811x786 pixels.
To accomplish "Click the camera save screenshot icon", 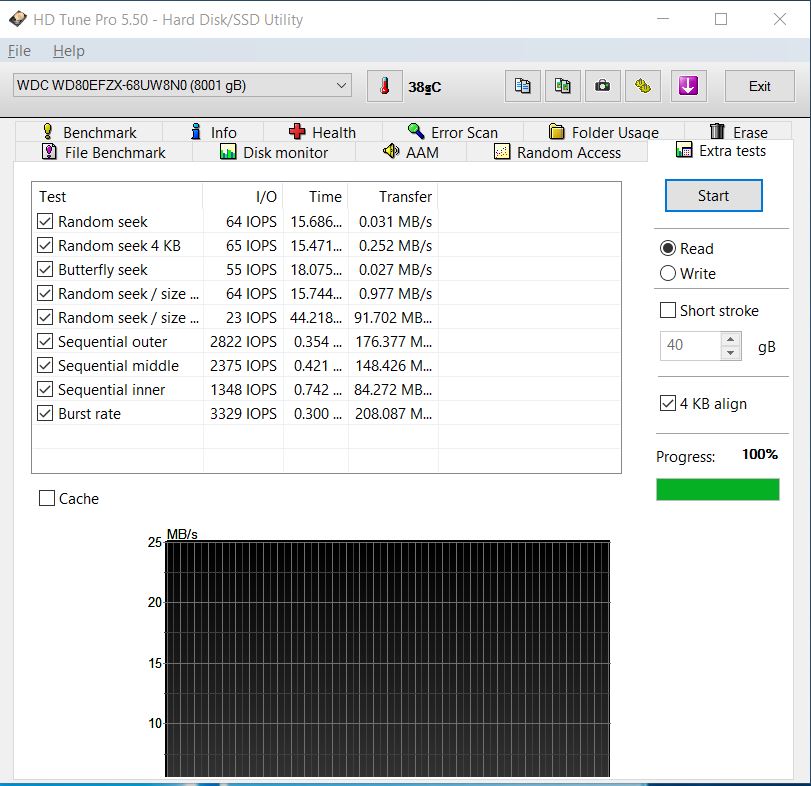I will [602, 86].
